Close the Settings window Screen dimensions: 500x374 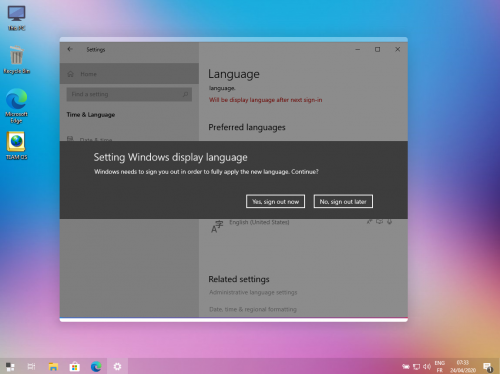(x=397, y=49)
